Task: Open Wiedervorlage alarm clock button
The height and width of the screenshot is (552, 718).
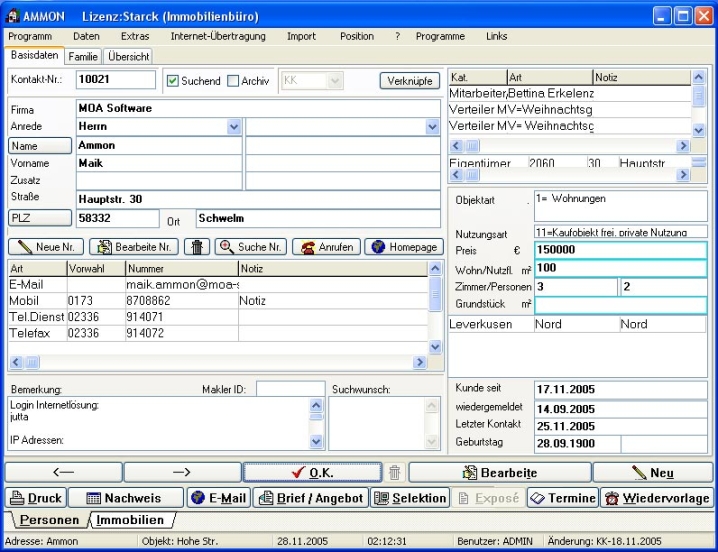Action: (657, 497)
